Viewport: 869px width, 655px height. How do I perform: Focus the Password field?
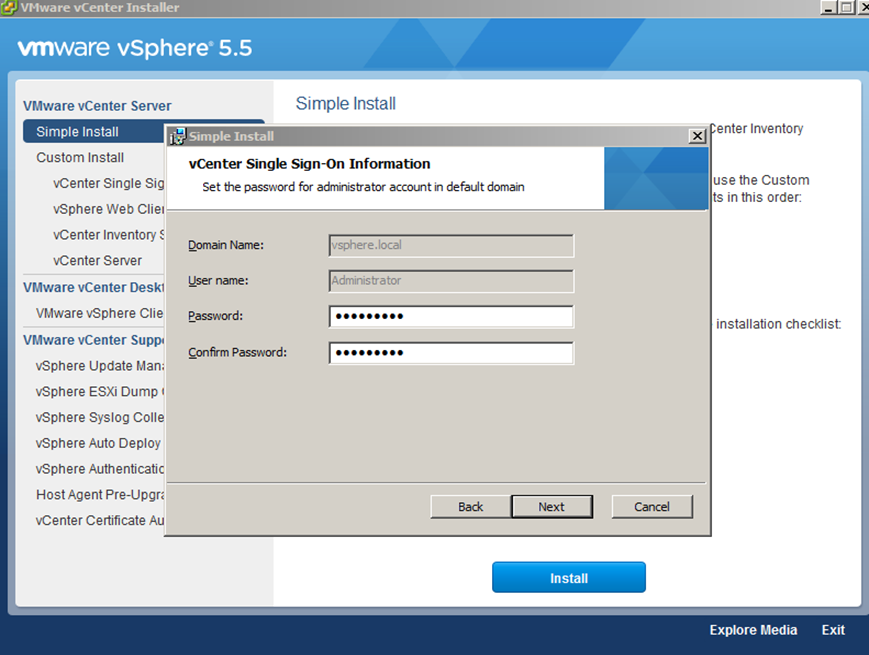coord(451,316)
